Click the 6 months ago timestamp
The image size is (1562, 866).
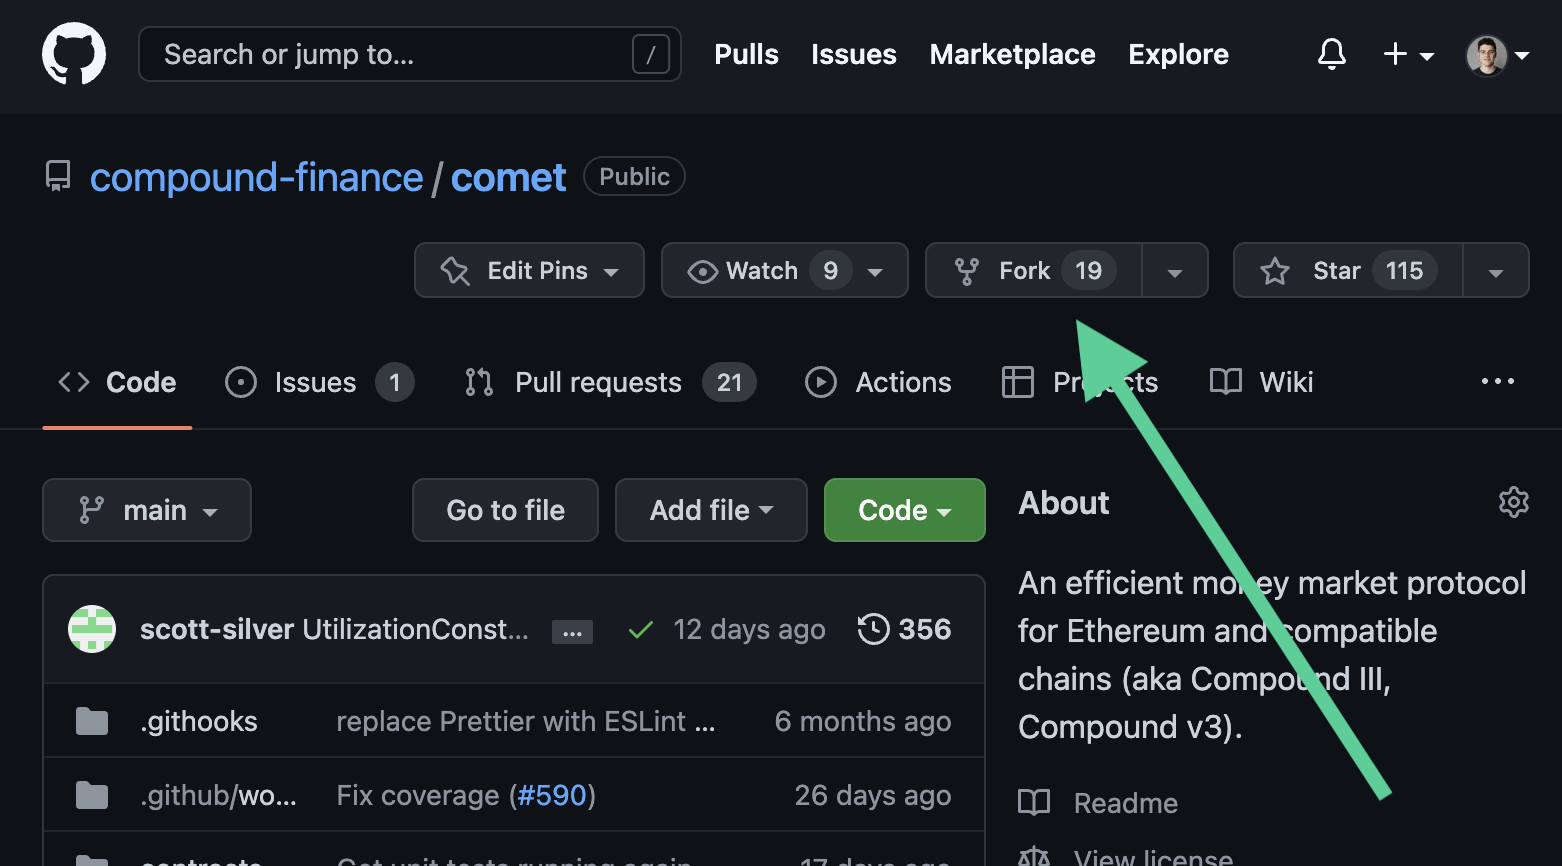click(x=863, y=721)
